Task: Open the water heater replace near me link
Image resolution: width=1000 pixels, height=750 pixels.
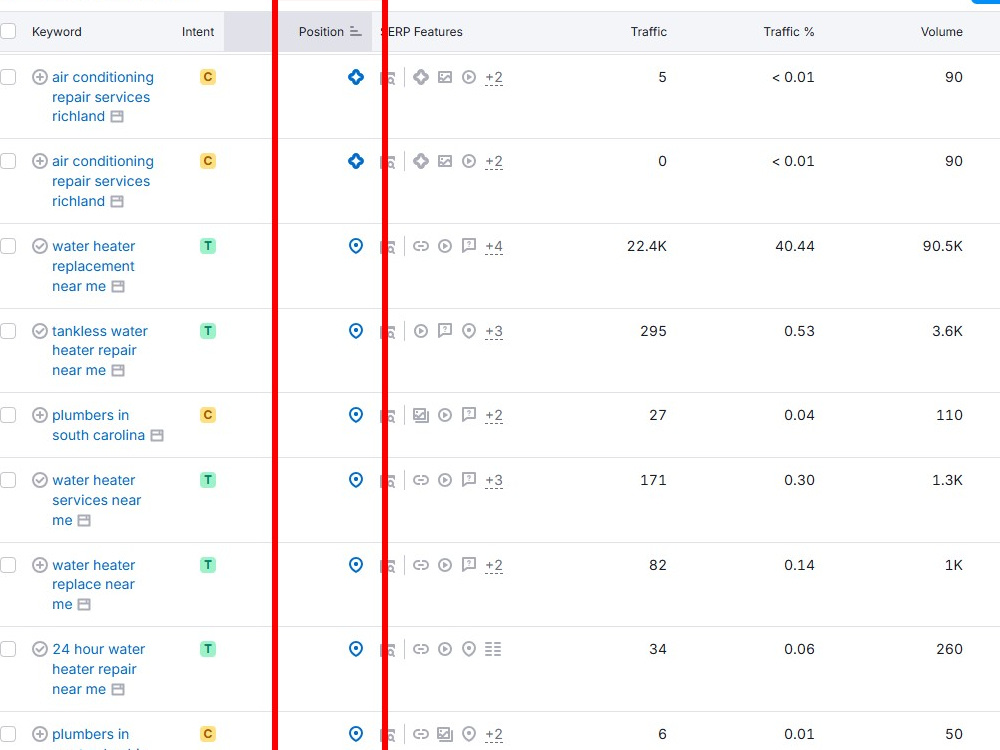Action: pos(93,584)
